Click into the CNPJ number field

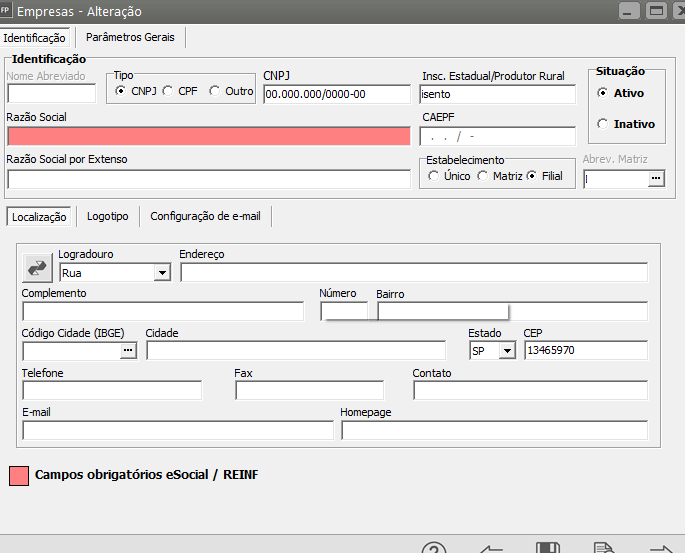pos(337,94)
